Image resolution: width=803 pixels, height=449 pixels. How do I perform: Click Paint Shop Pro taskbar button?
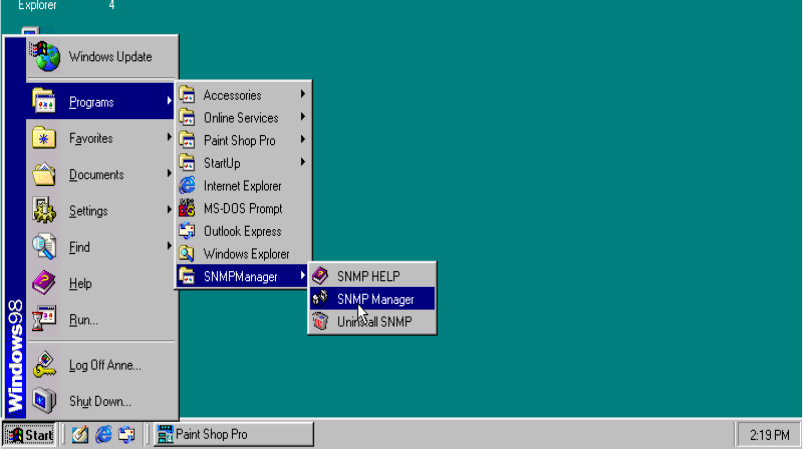tap(234, 434)
